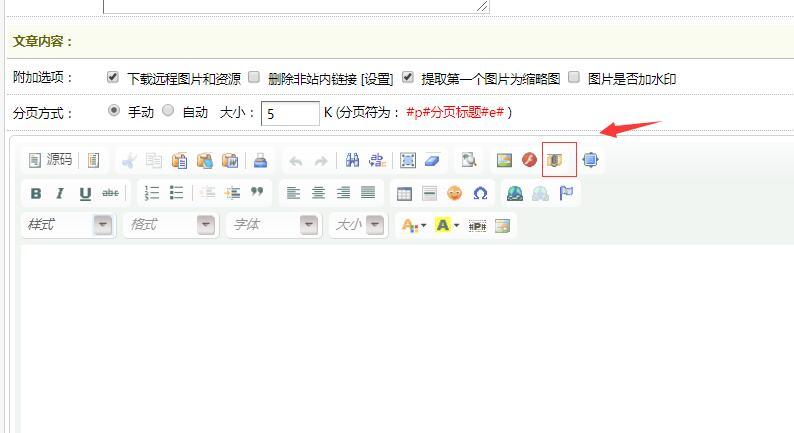The image size is (794, 433).
Task: Toggle italic formatting
Action: 60,193
